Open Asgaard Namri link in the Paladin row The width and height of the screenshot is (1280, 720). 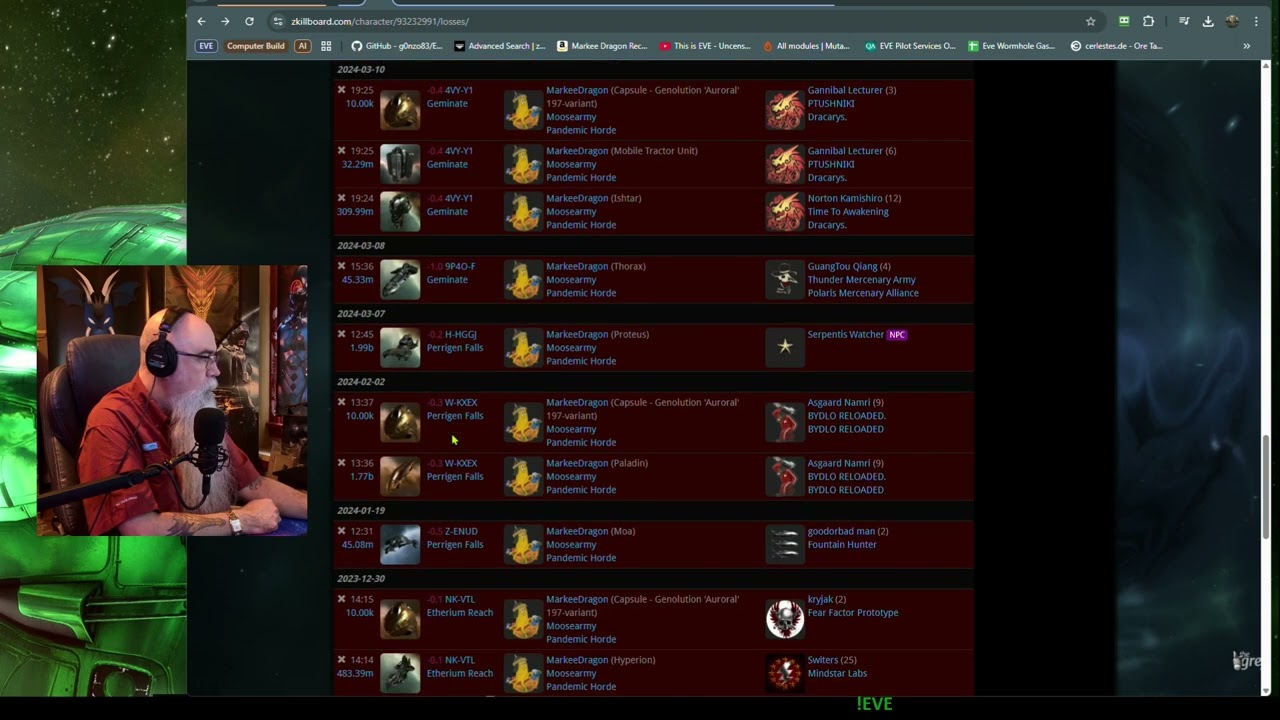[839, 463]
